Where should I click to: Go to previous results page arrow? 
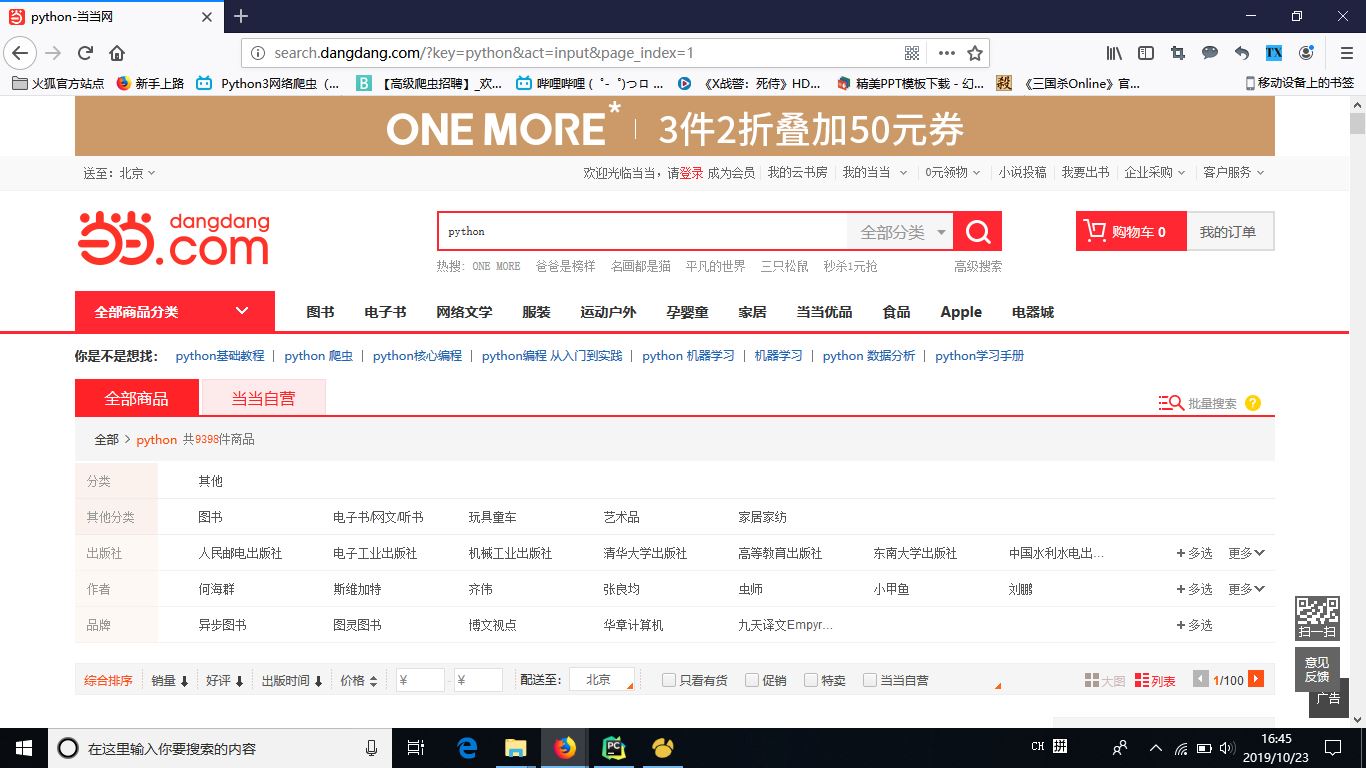point(1201,679)
